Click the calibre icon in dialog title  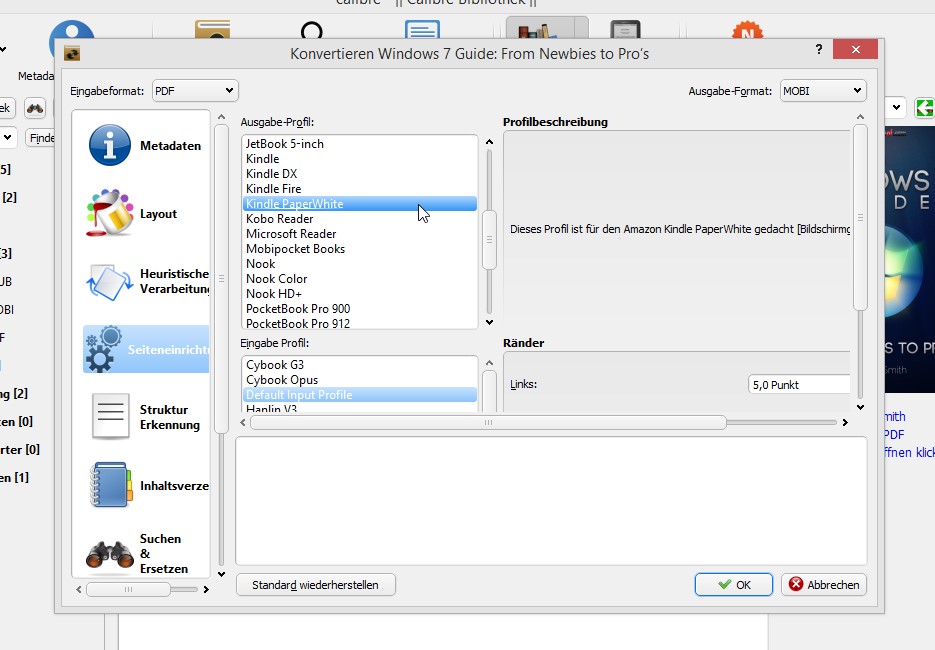pyautogui.click(x=72, y=53)
